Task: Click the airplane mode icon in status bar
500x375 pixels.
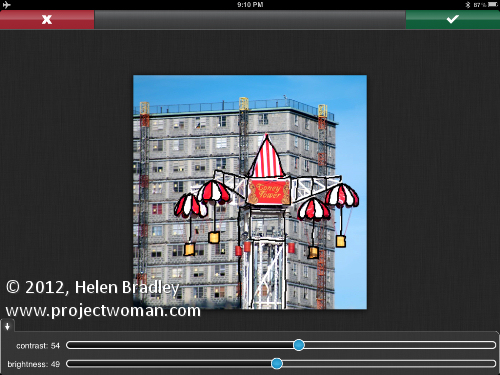Action: point(6,5)
